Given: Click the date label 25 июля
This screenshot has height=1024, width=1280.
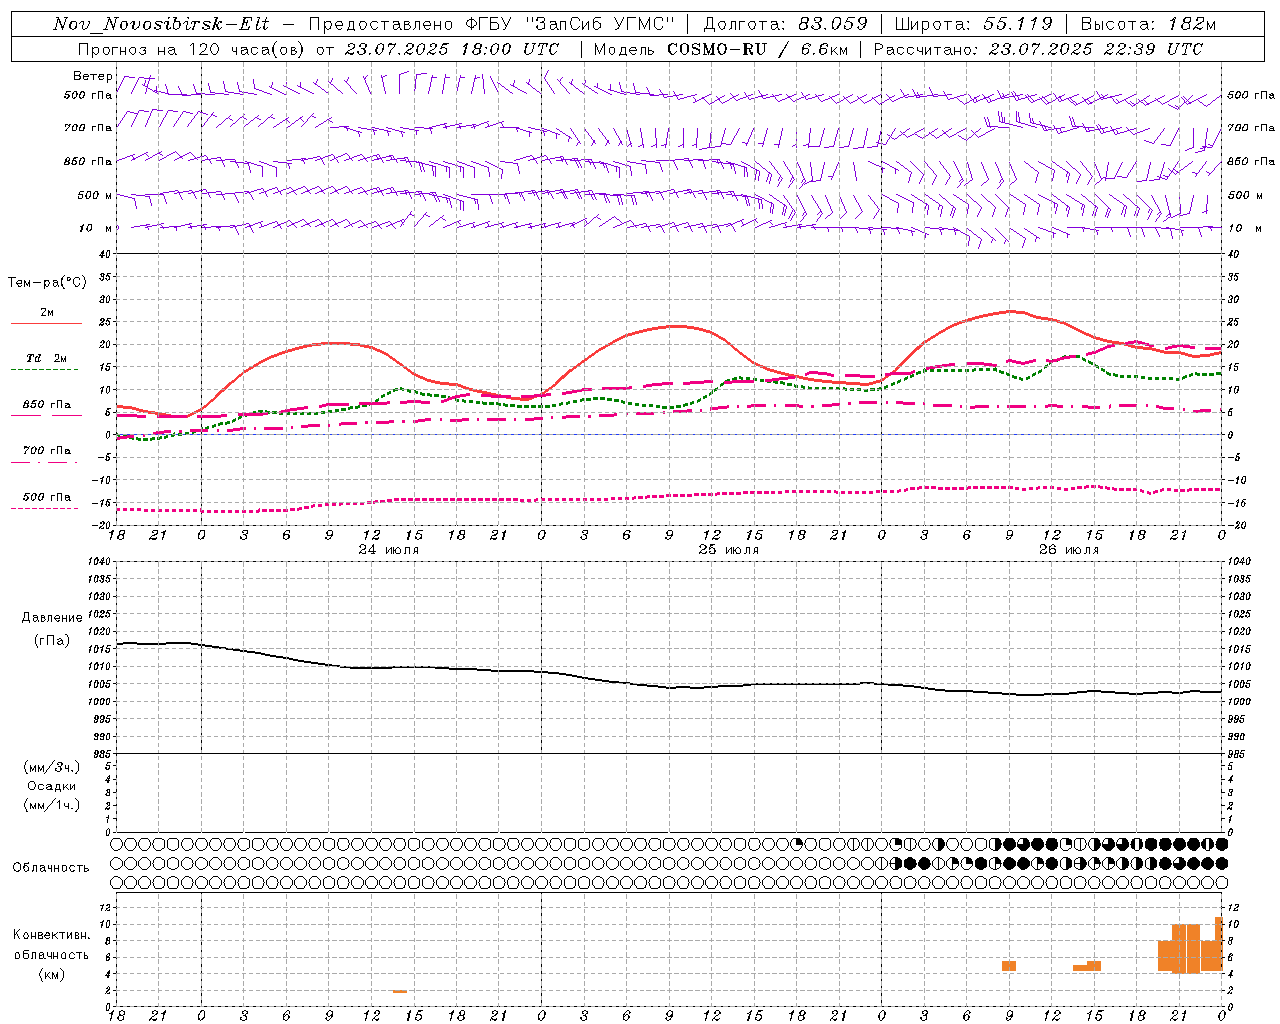Looking at the screenshot, I should click(x=728, y=550).
